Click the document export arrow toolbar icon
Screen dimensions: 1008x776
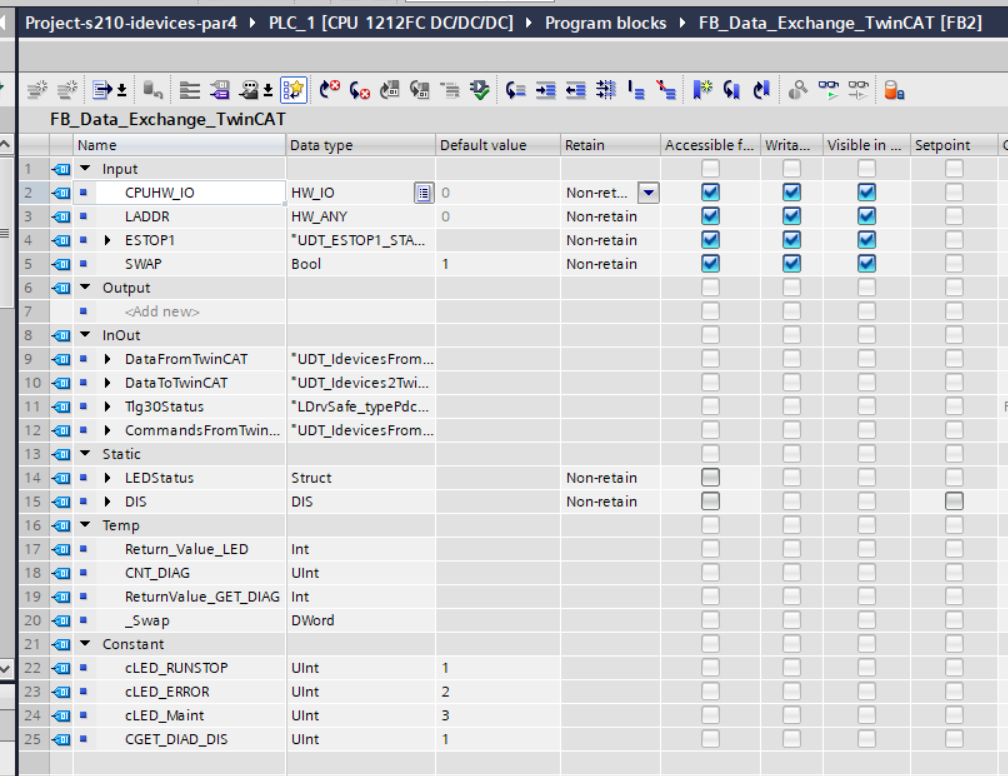(102, 90)
